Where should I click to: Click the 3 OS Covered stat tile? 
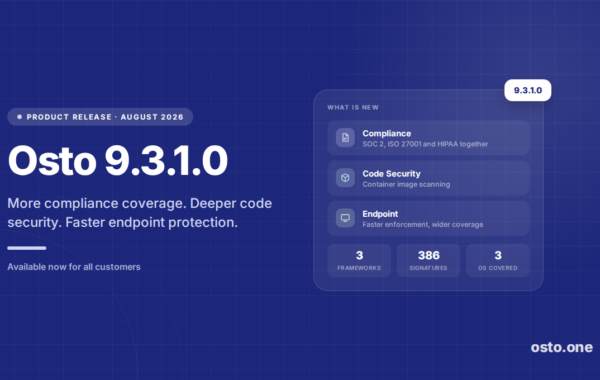(x=497, y=261)
